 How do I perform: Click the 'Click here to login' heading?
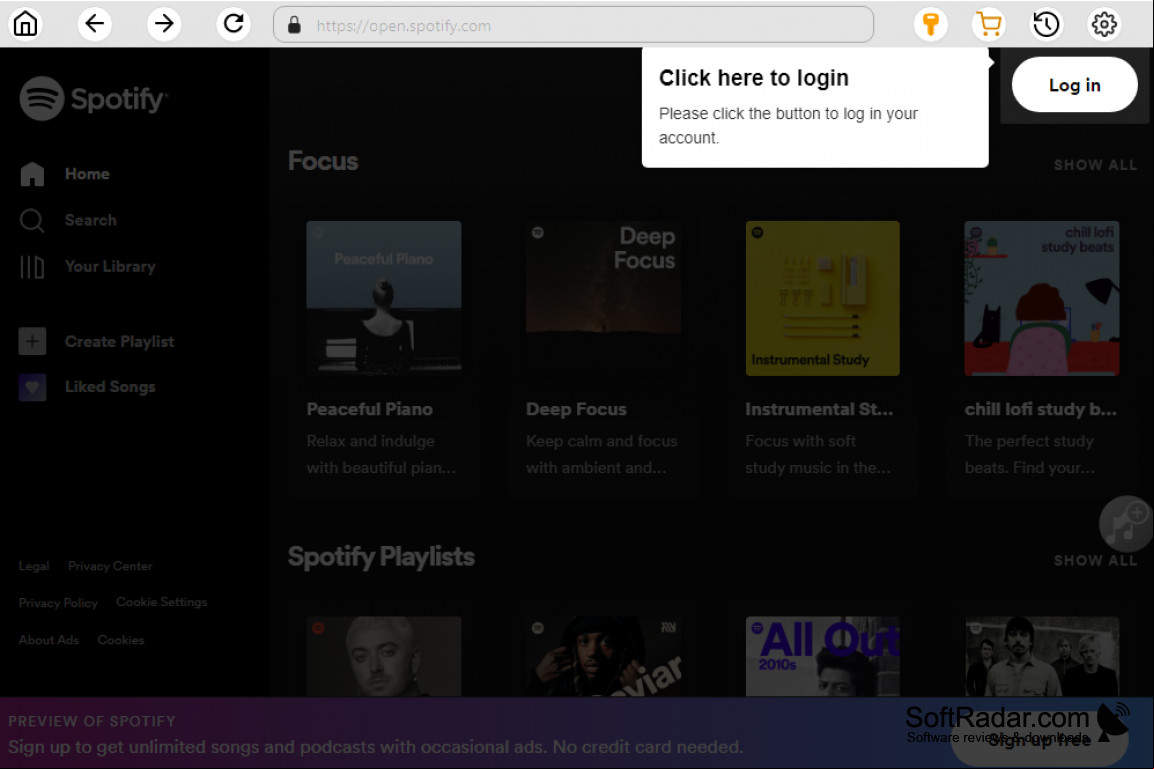tap(754, 78)
